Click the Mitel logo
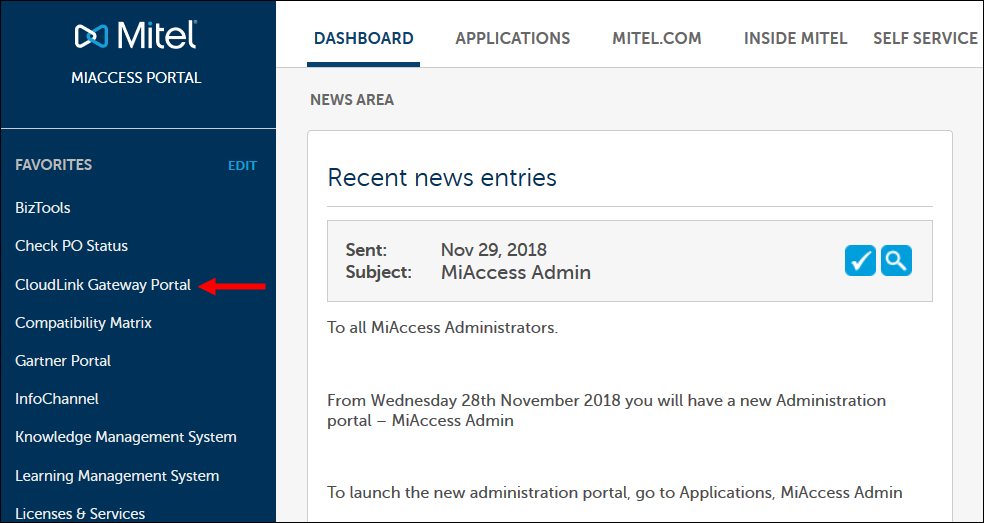The image size is (984, 523). 136,37
